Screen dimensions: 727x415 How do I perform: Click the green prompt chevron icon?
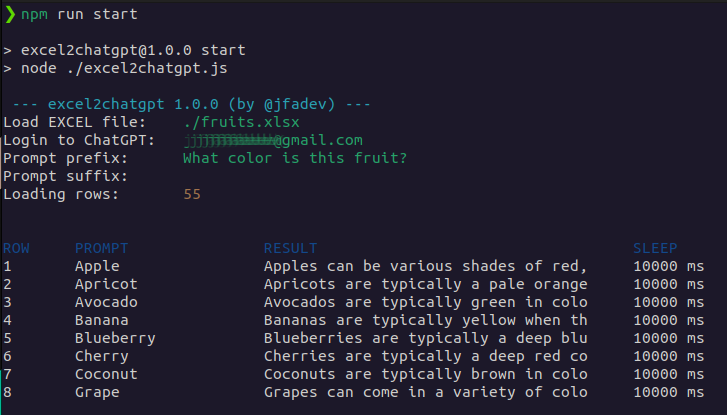pyautogui.click(x=10, y=14)
